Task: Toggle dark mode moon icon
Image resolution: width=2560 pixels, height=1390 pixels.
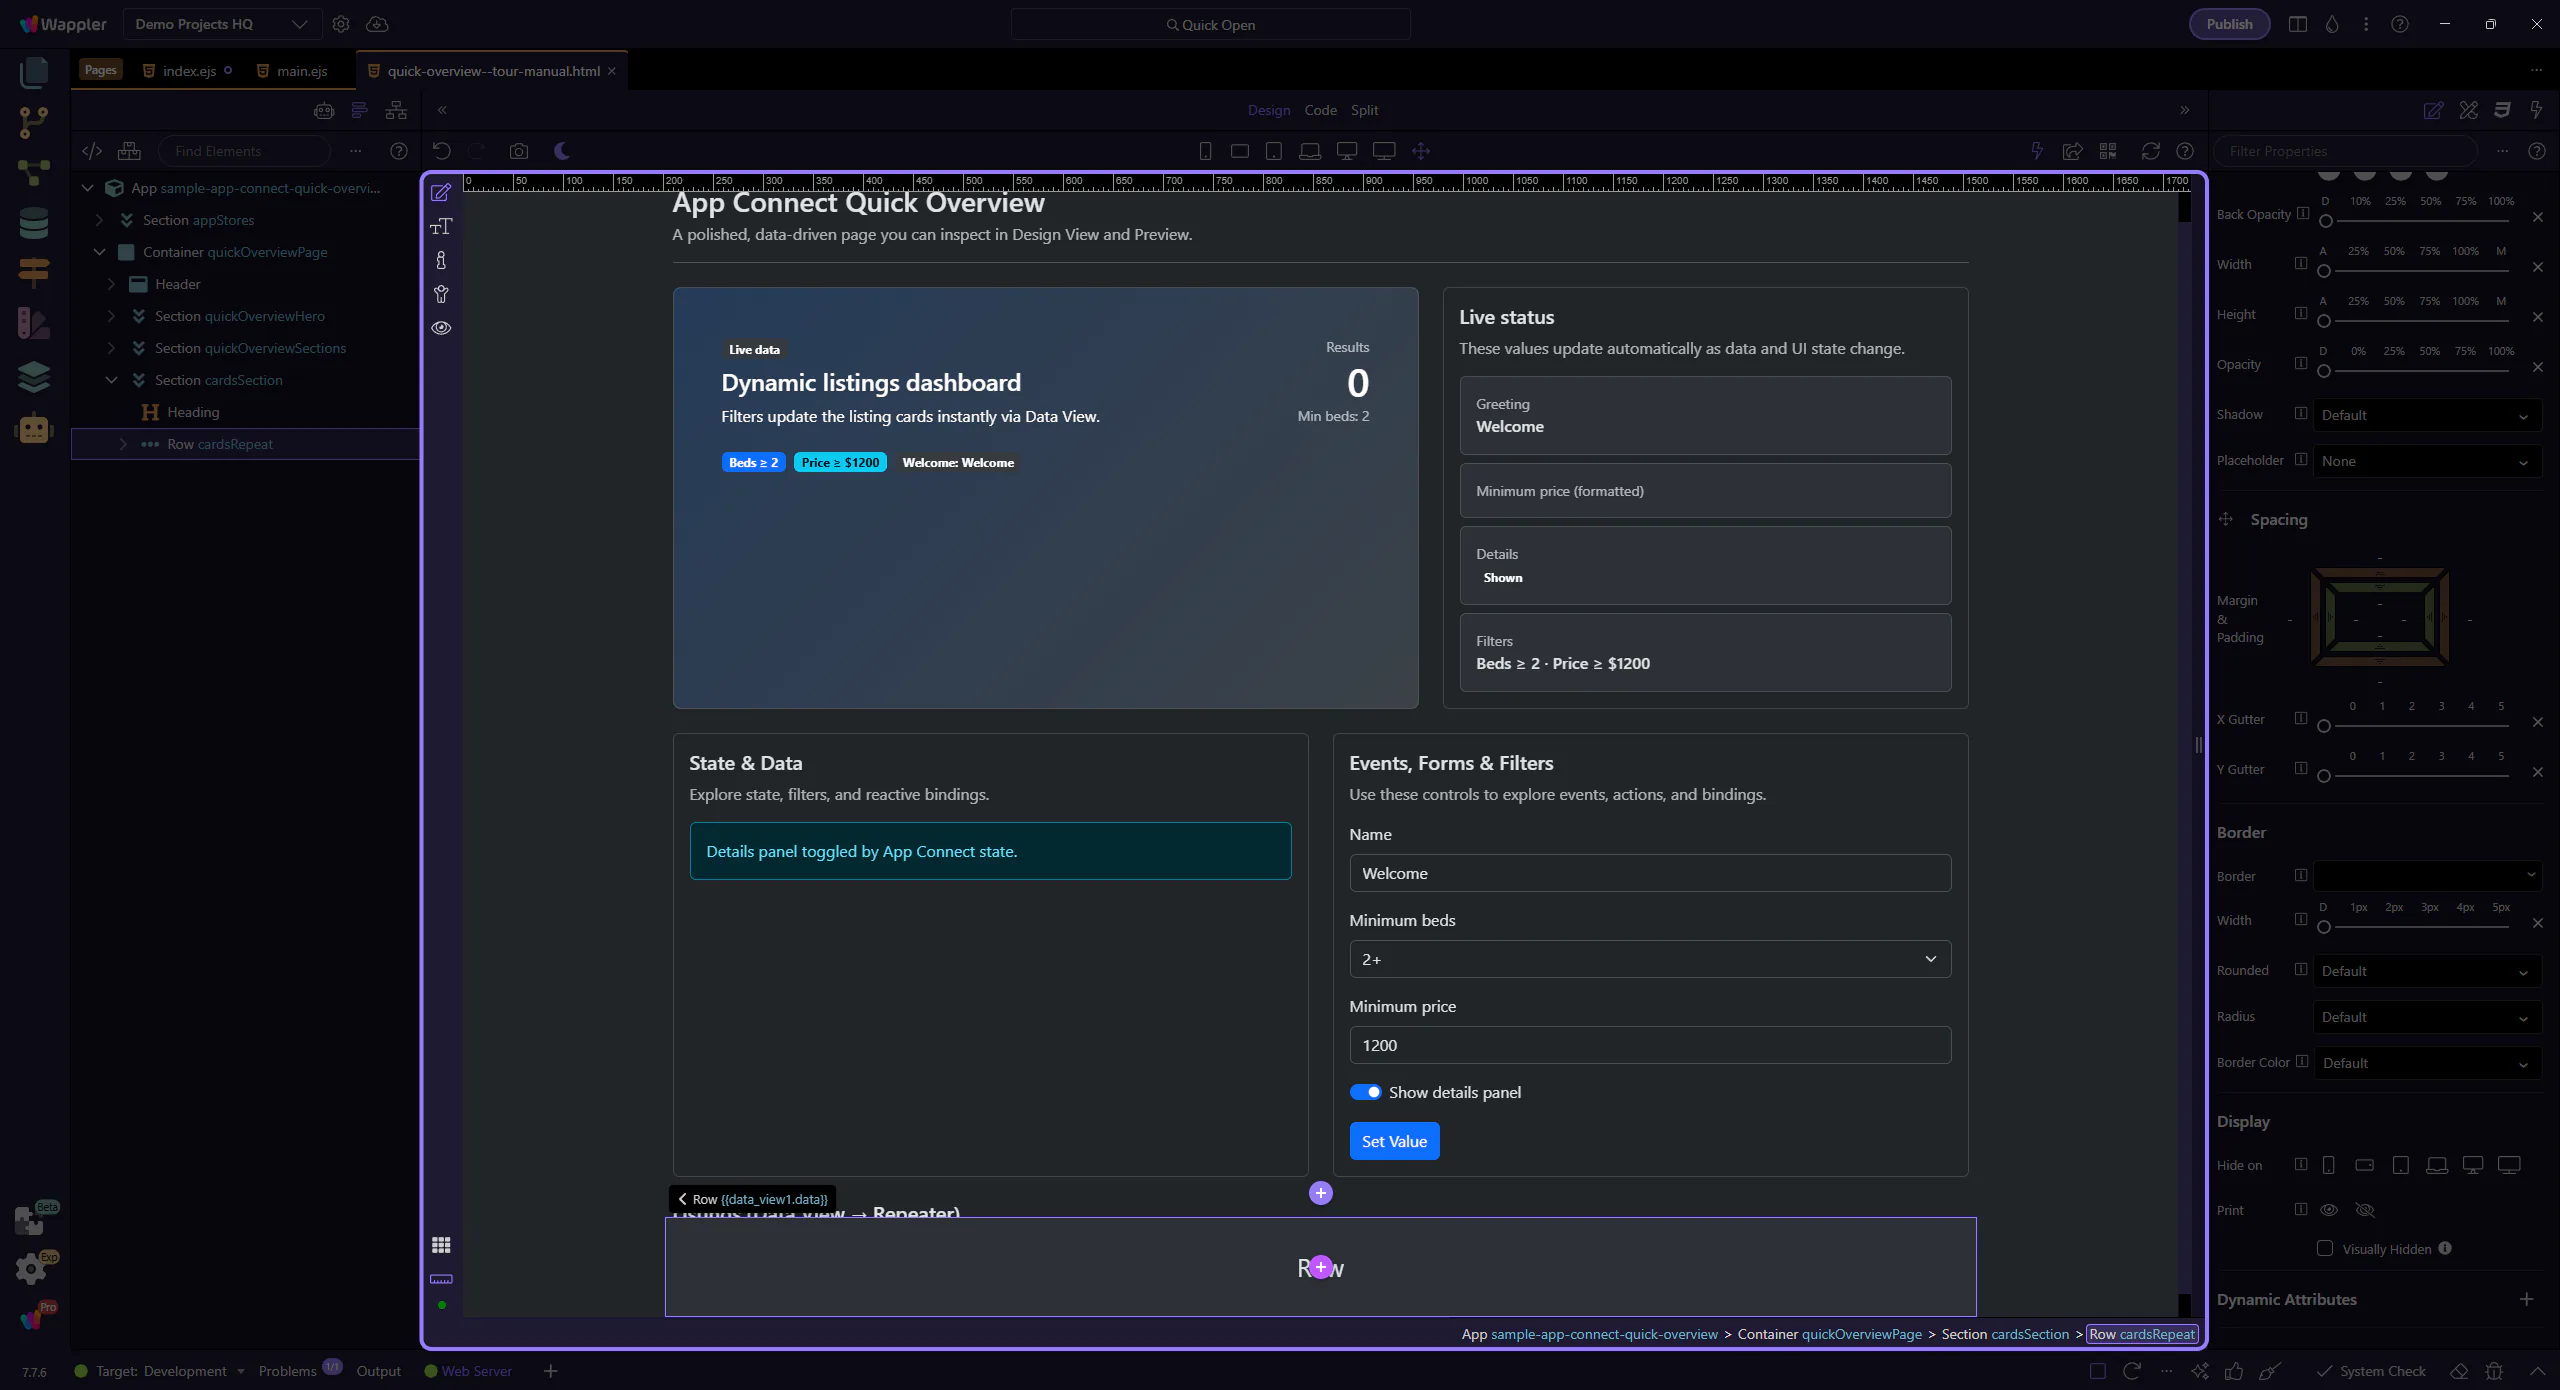Action: coord(562,151)
